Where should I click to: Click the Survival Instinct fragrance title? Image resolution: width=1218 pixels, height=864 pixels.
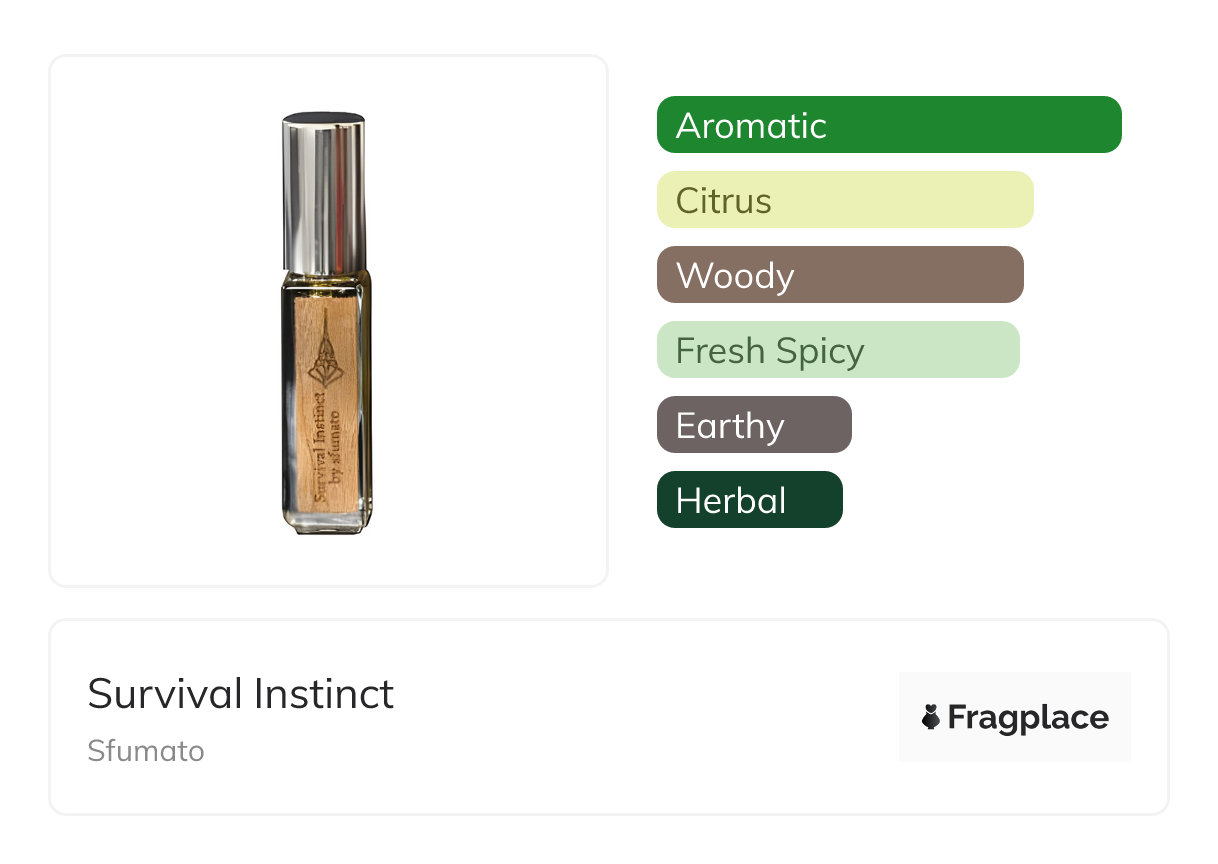pyautogui.click(x=240, y=694)
